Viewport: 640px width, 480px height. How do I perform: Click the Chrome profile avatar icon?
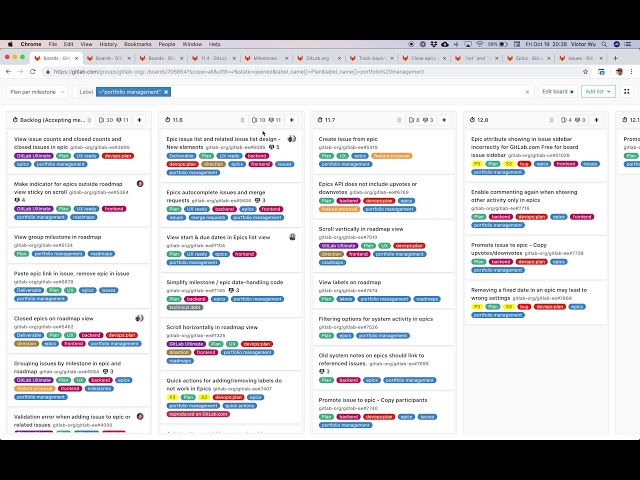coord(619,72)
